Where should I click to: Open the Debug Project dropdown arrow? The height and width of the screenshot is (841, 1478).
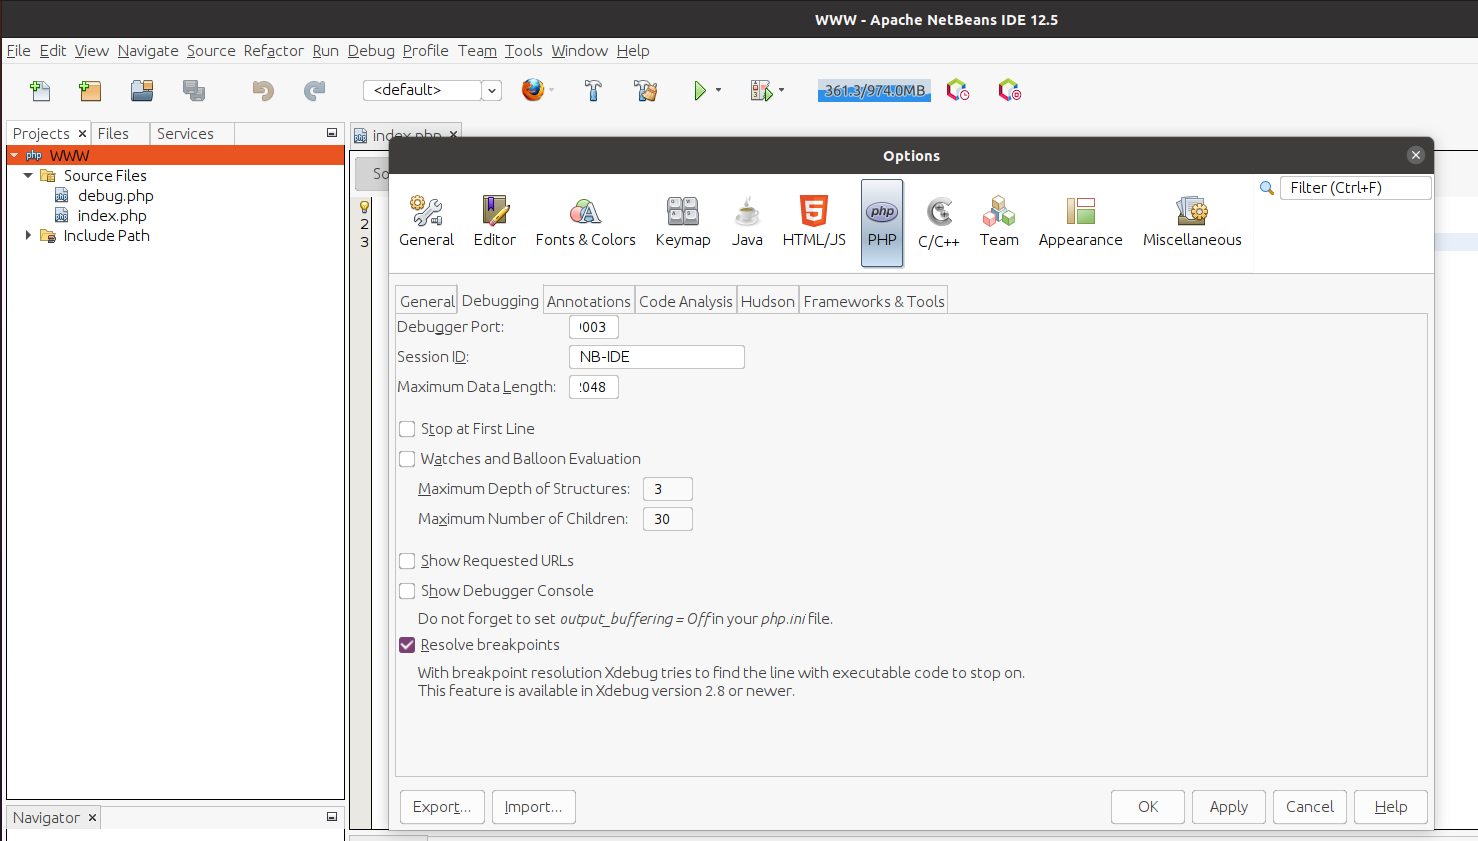pyautogui.click(x=781, y=91)
